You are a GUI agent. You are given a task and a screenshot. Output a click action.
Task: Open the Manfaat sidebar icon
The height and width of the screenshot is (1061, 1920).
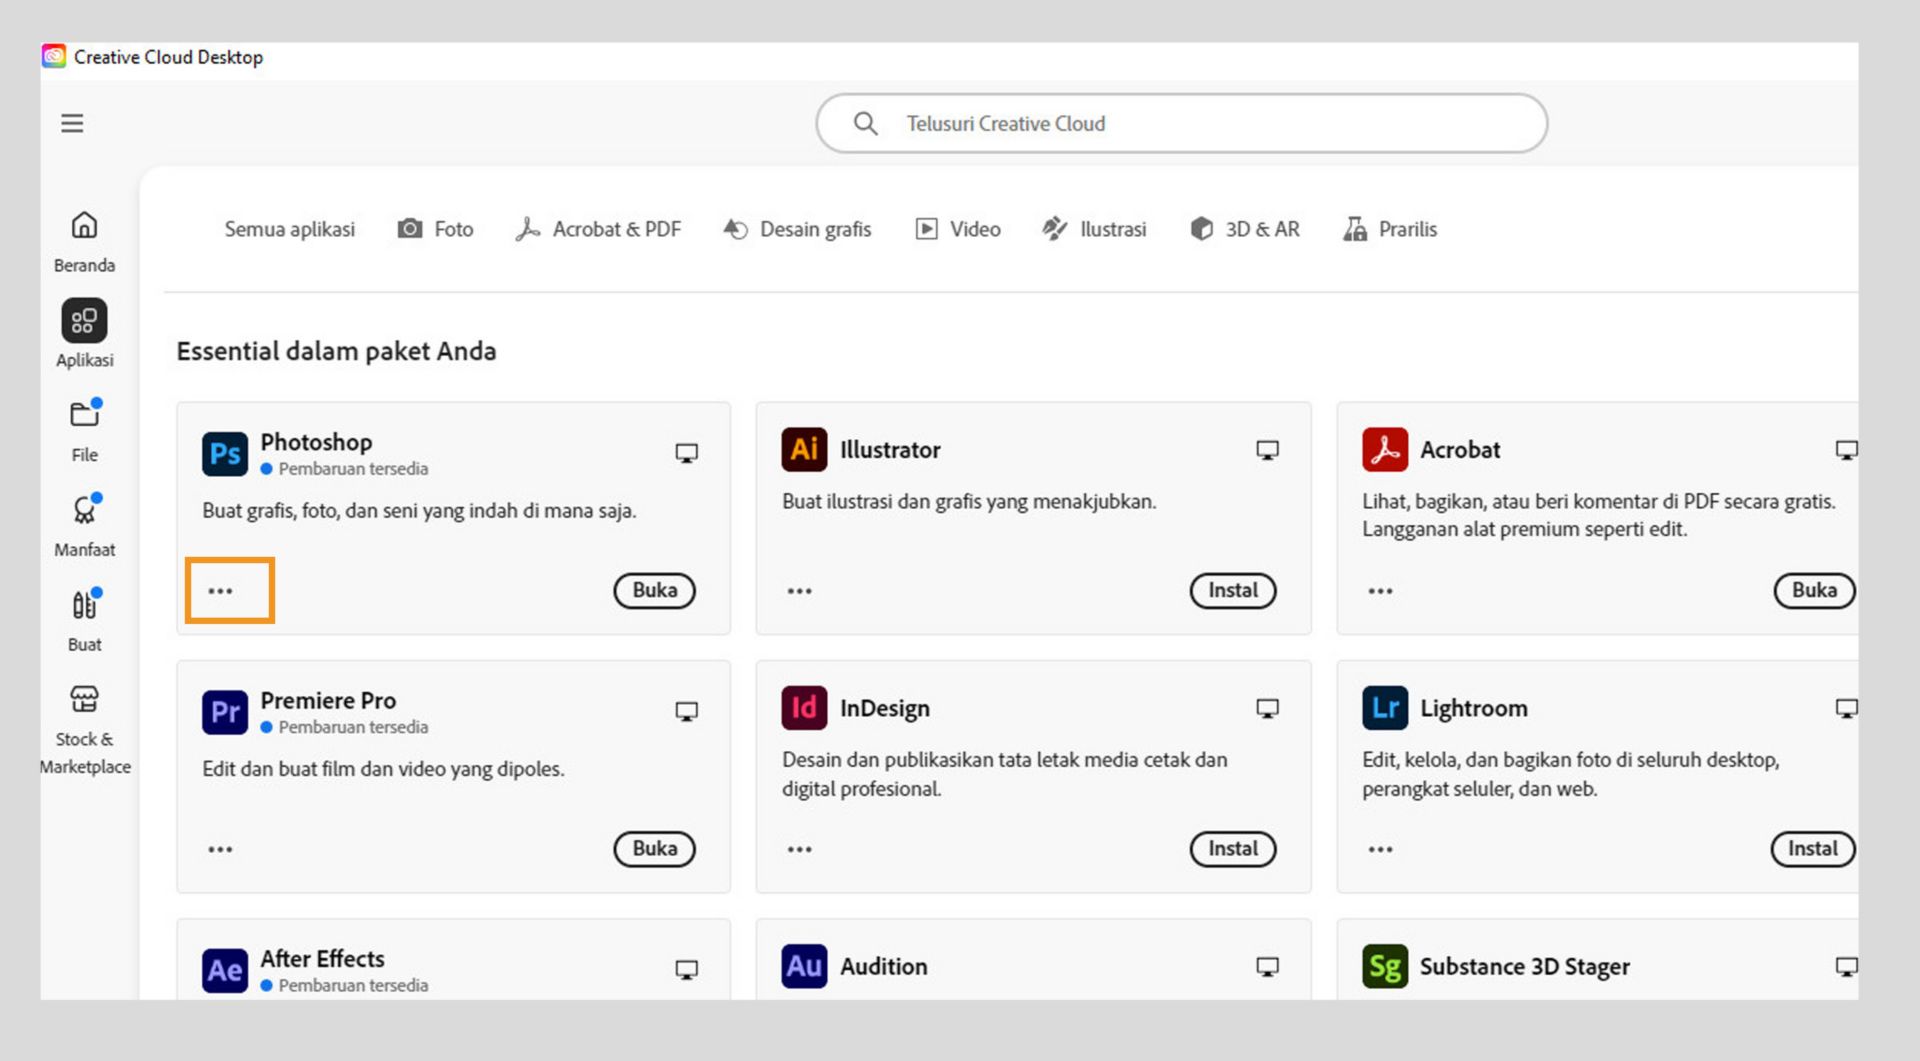tap(84, 511)
